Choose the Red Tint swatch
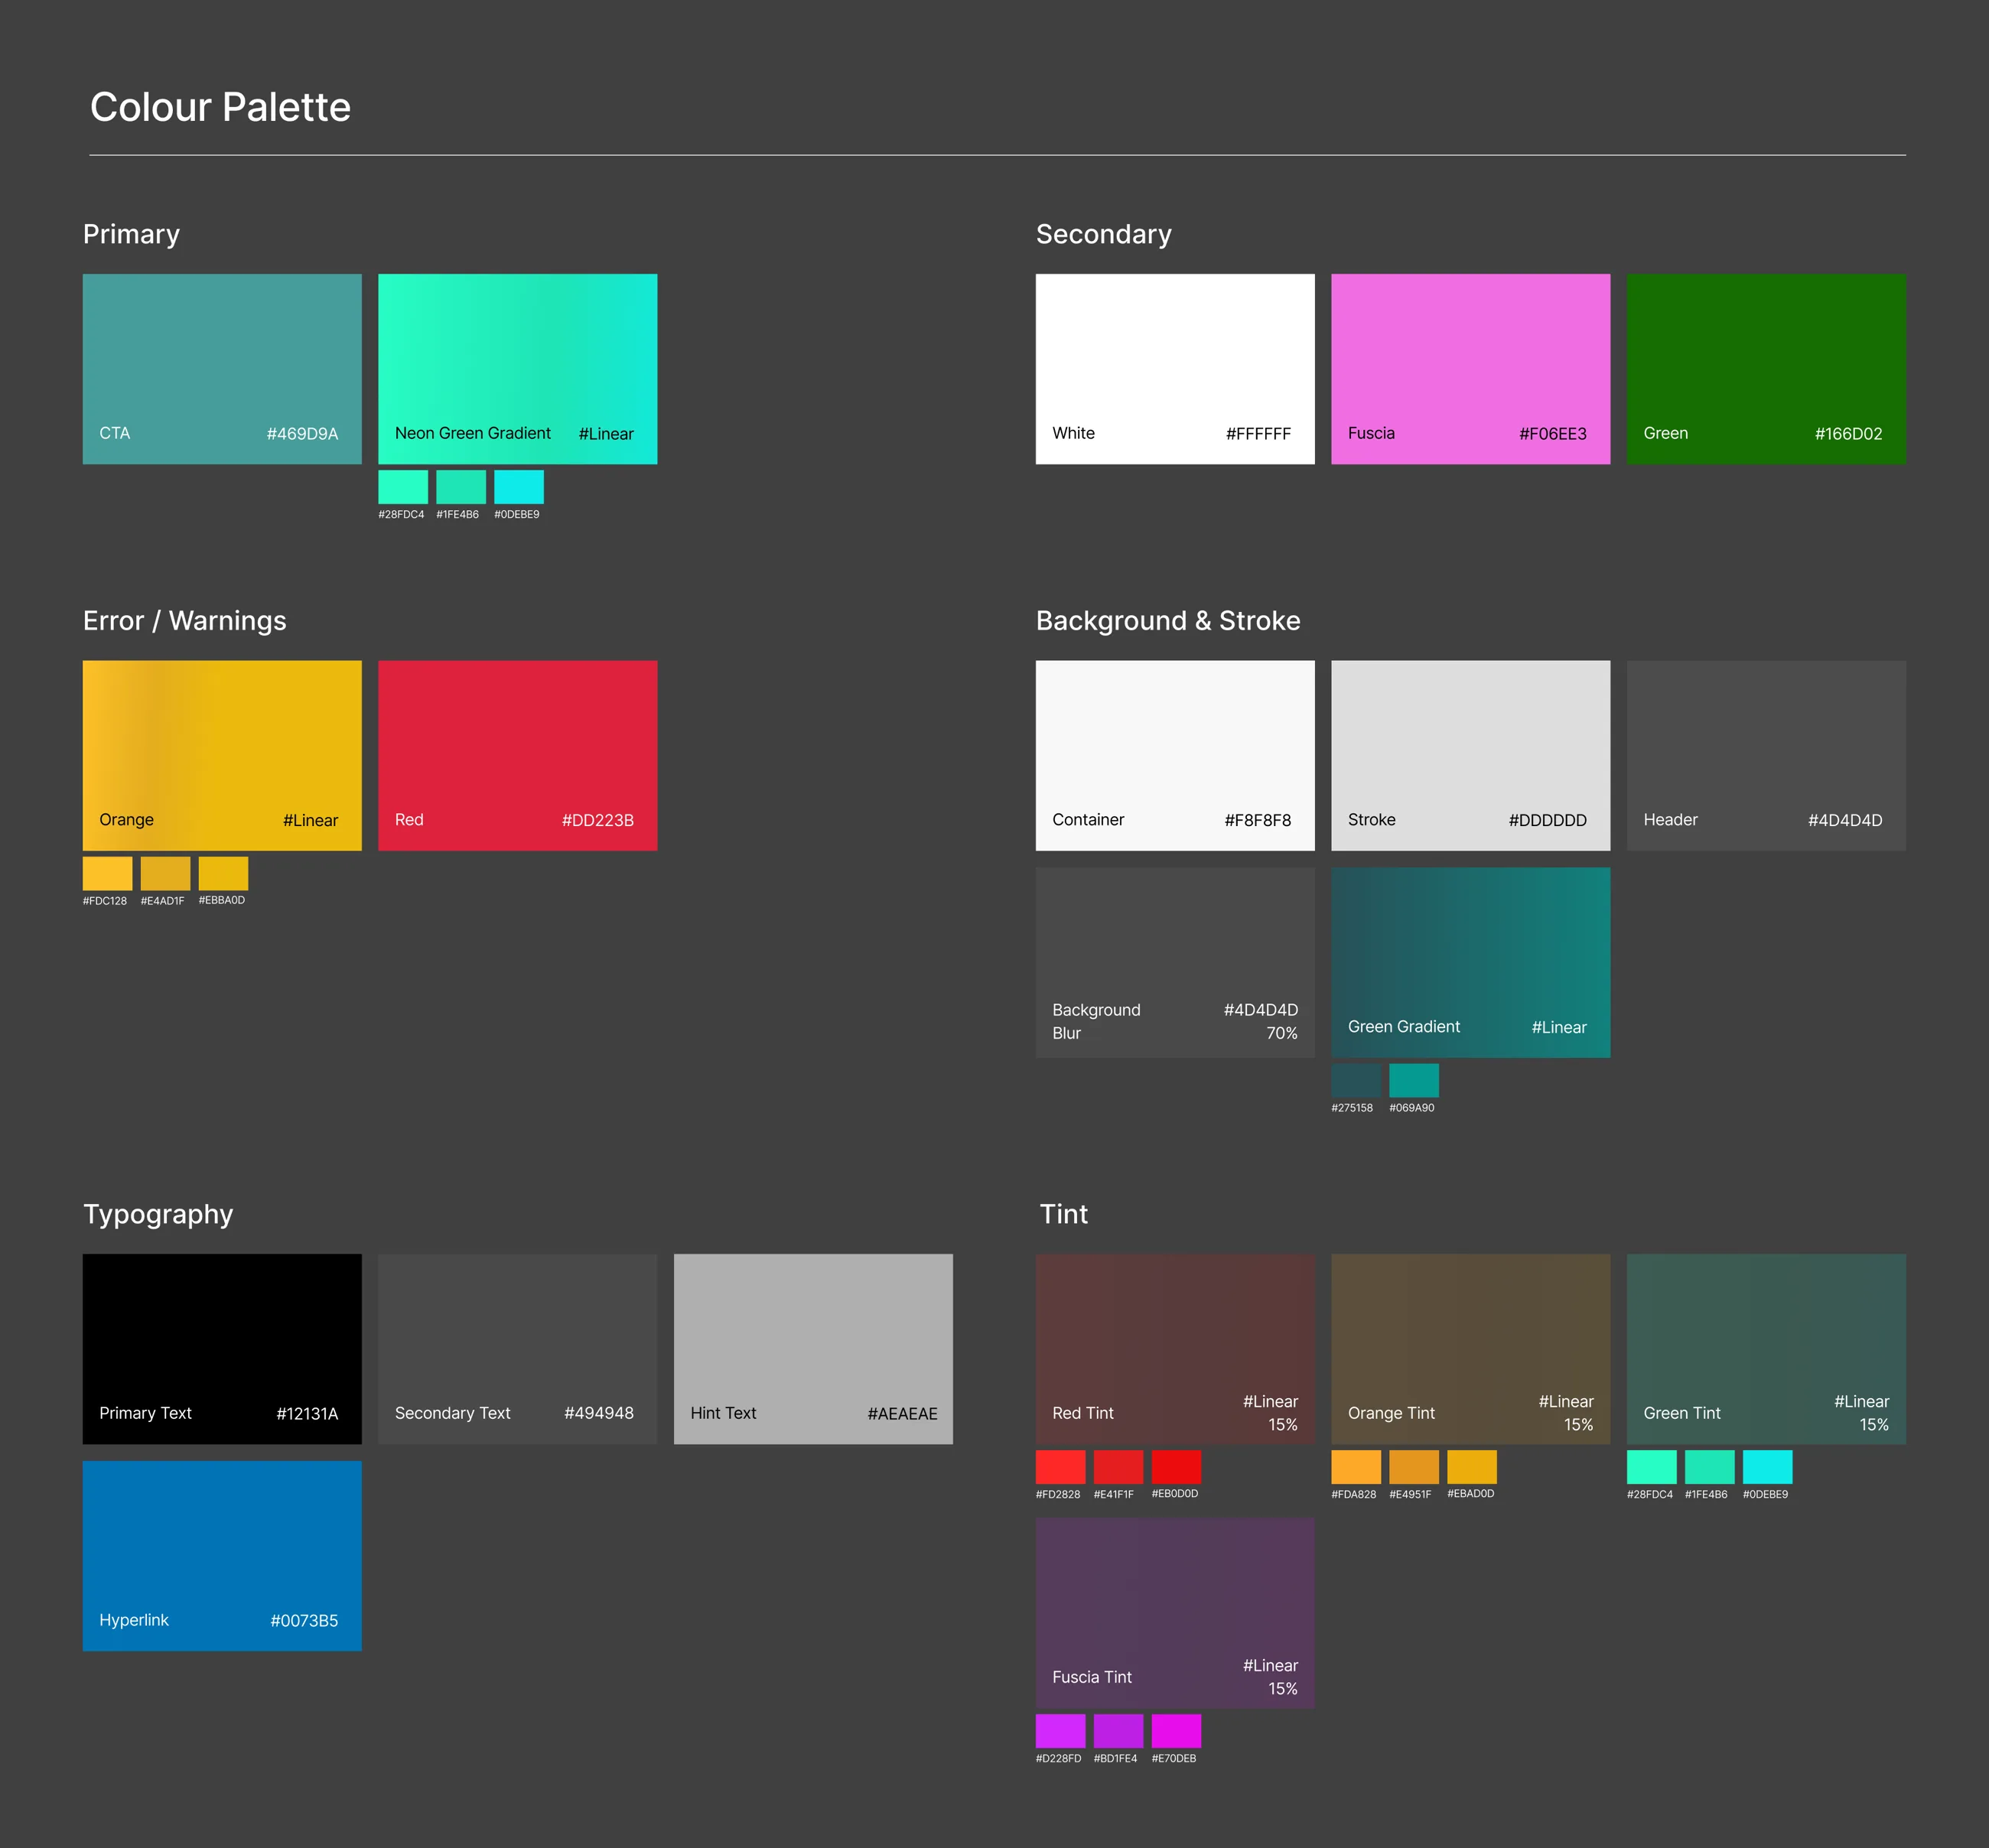 point(1175,1349)
